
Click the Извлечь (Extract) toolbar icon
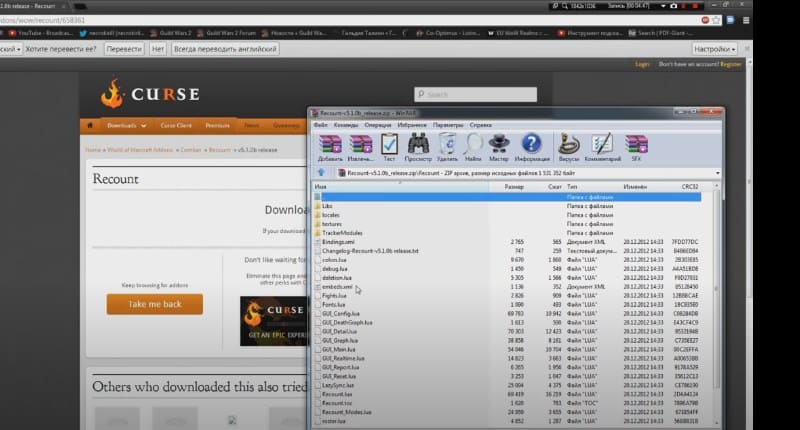361,146
